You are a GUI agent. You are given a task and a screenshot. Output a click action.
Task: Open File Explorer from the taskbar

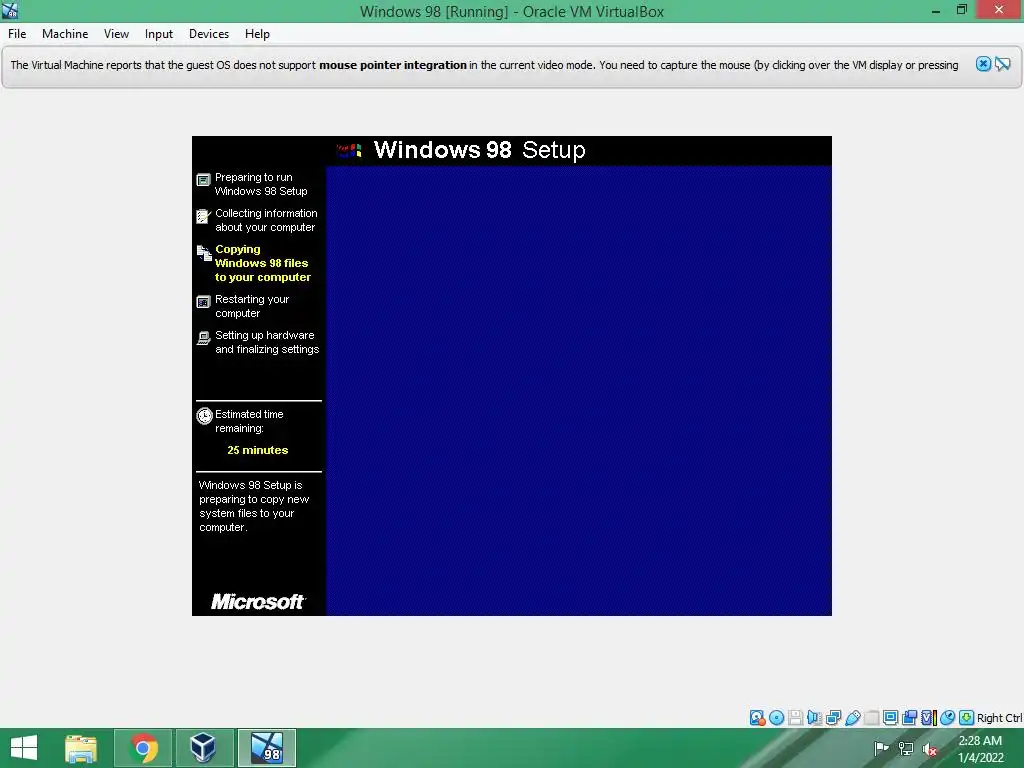point(81,748)
